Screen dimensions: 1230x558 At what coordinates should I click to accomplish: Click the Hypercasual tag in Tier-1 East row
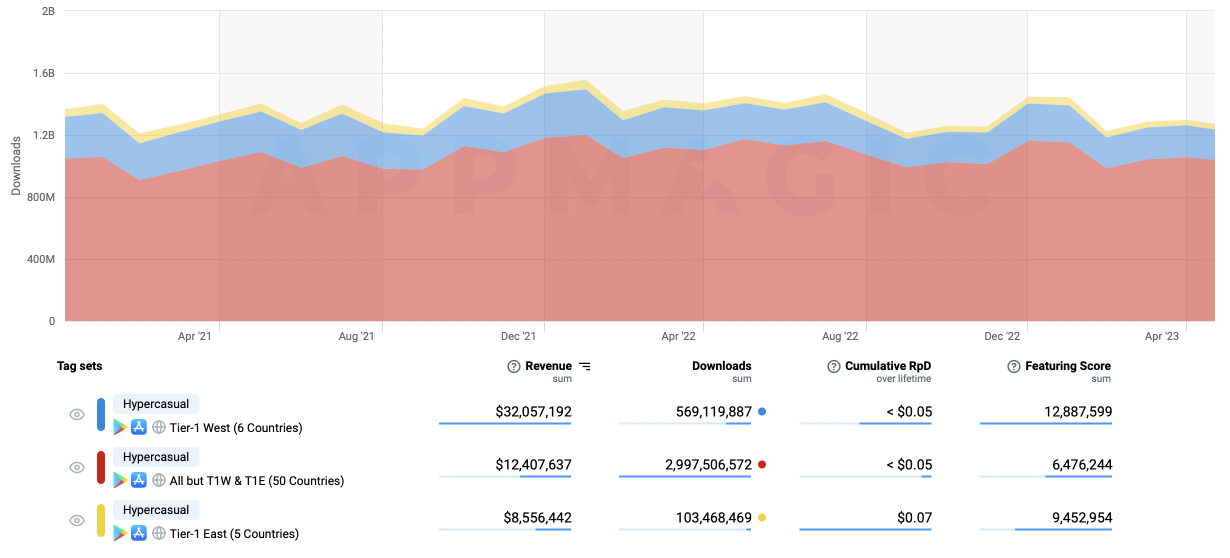point(156,510)
